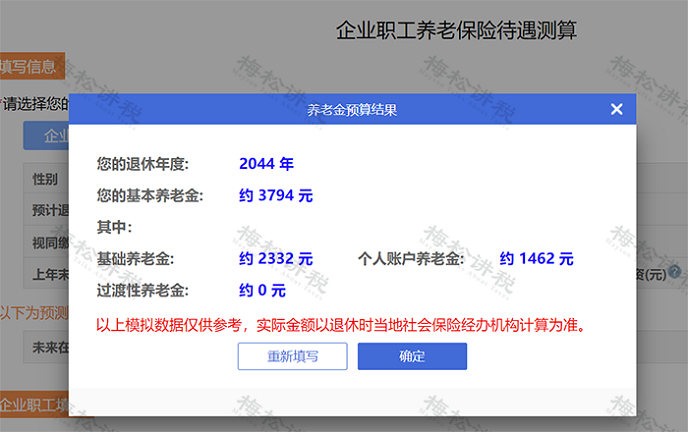Click the 确定 button
The height and width of the screenshot is (432, 688).
(x=412, y=357)
